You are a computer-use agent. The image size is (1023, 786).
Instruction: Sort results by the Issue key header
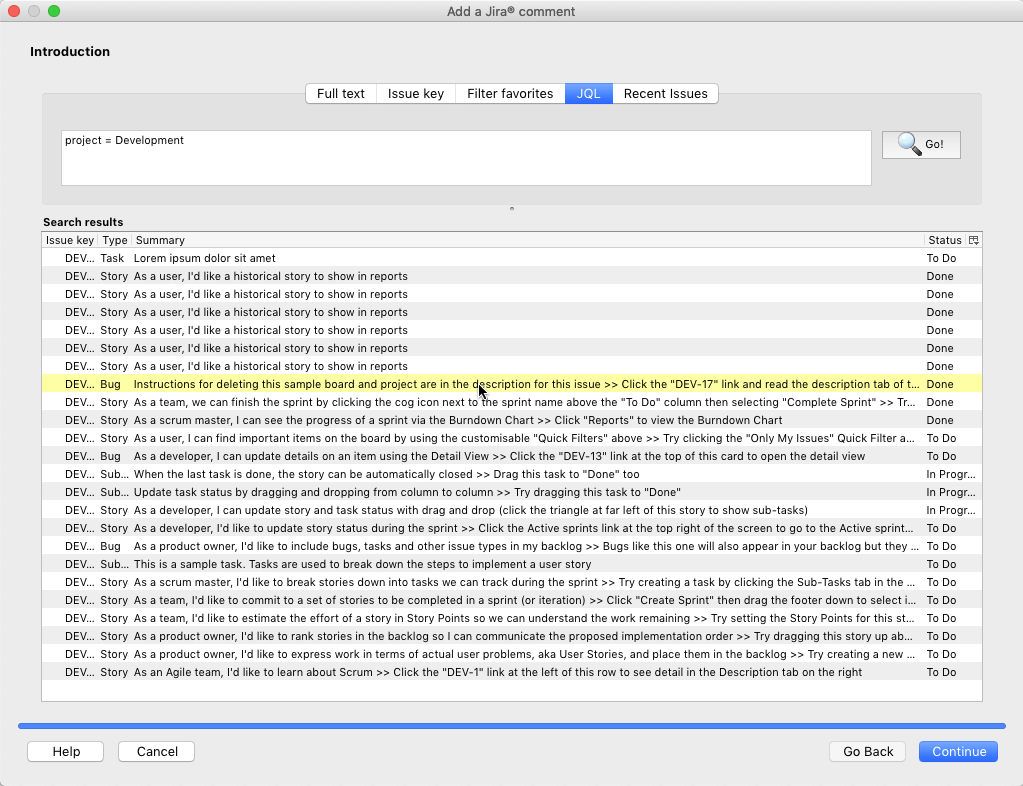(70, 240)
